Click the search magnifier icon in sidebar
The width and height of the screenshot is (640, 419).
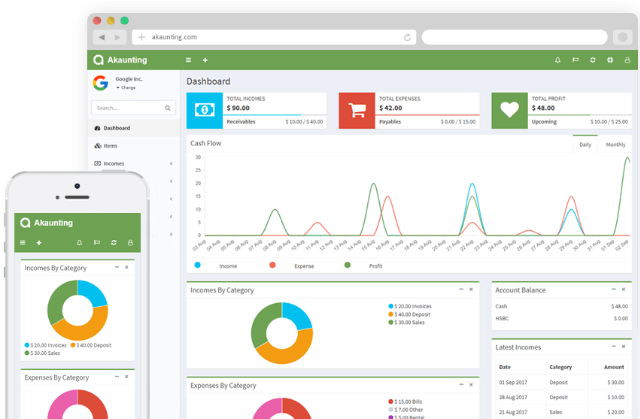167,108
